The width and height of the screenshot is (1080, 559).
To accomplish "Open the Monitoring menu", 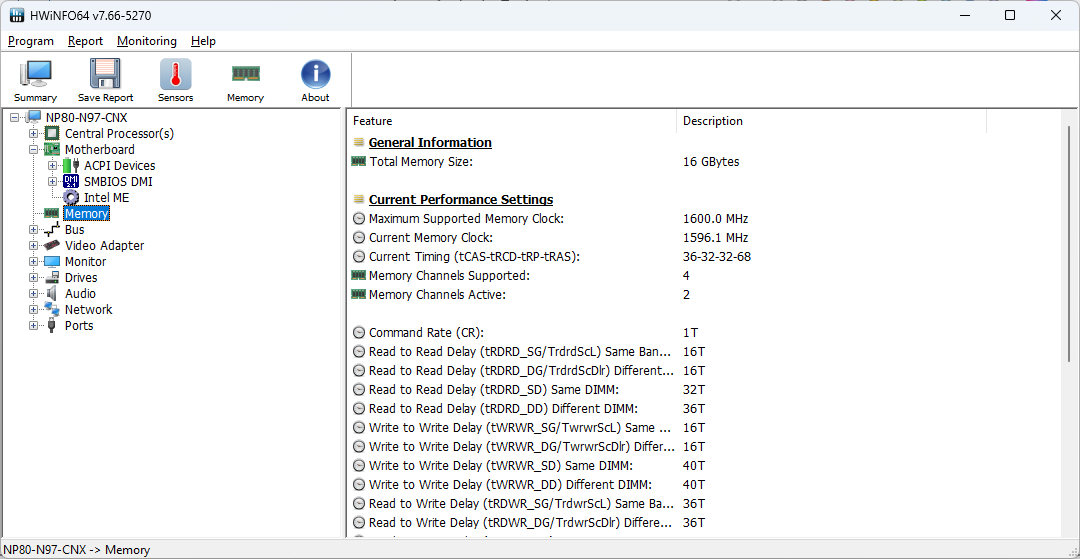I will tap(147, 41).
